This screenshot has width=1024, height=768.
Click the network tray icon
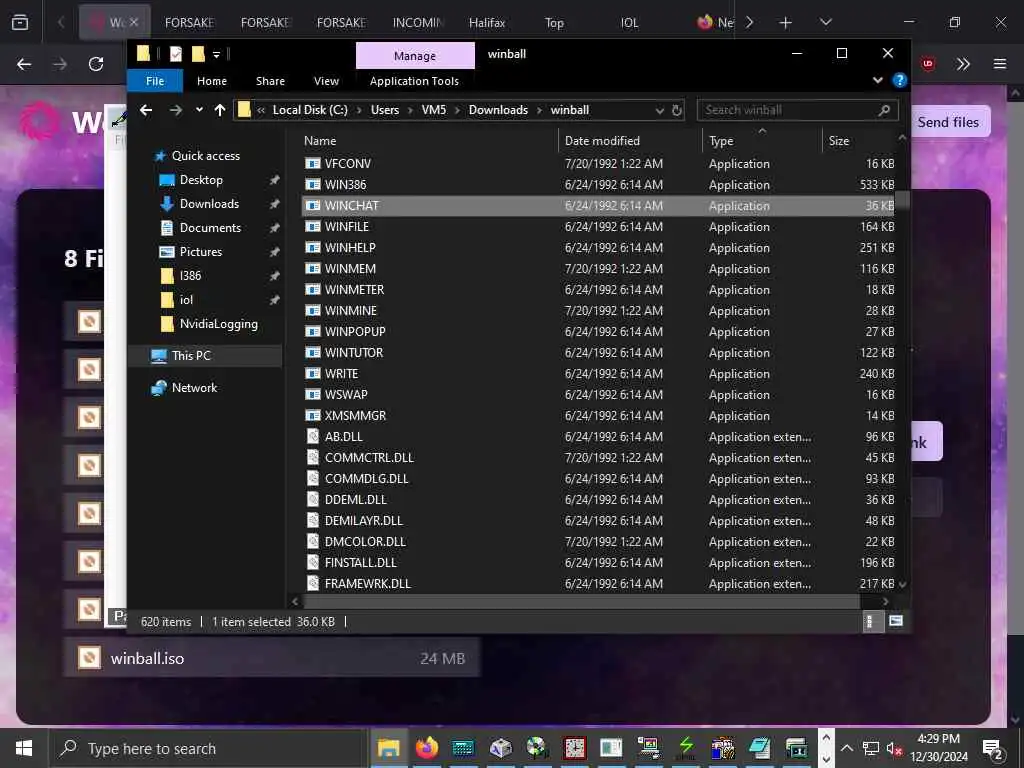[x=871, y=748]
